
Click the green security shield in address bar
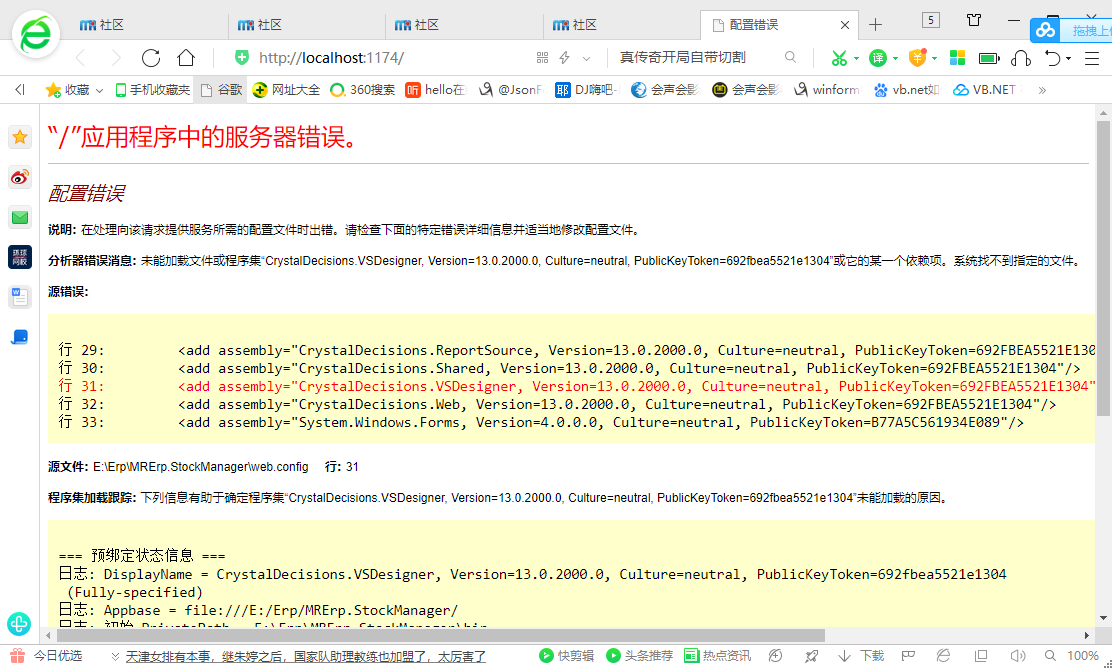pos(242,57)
